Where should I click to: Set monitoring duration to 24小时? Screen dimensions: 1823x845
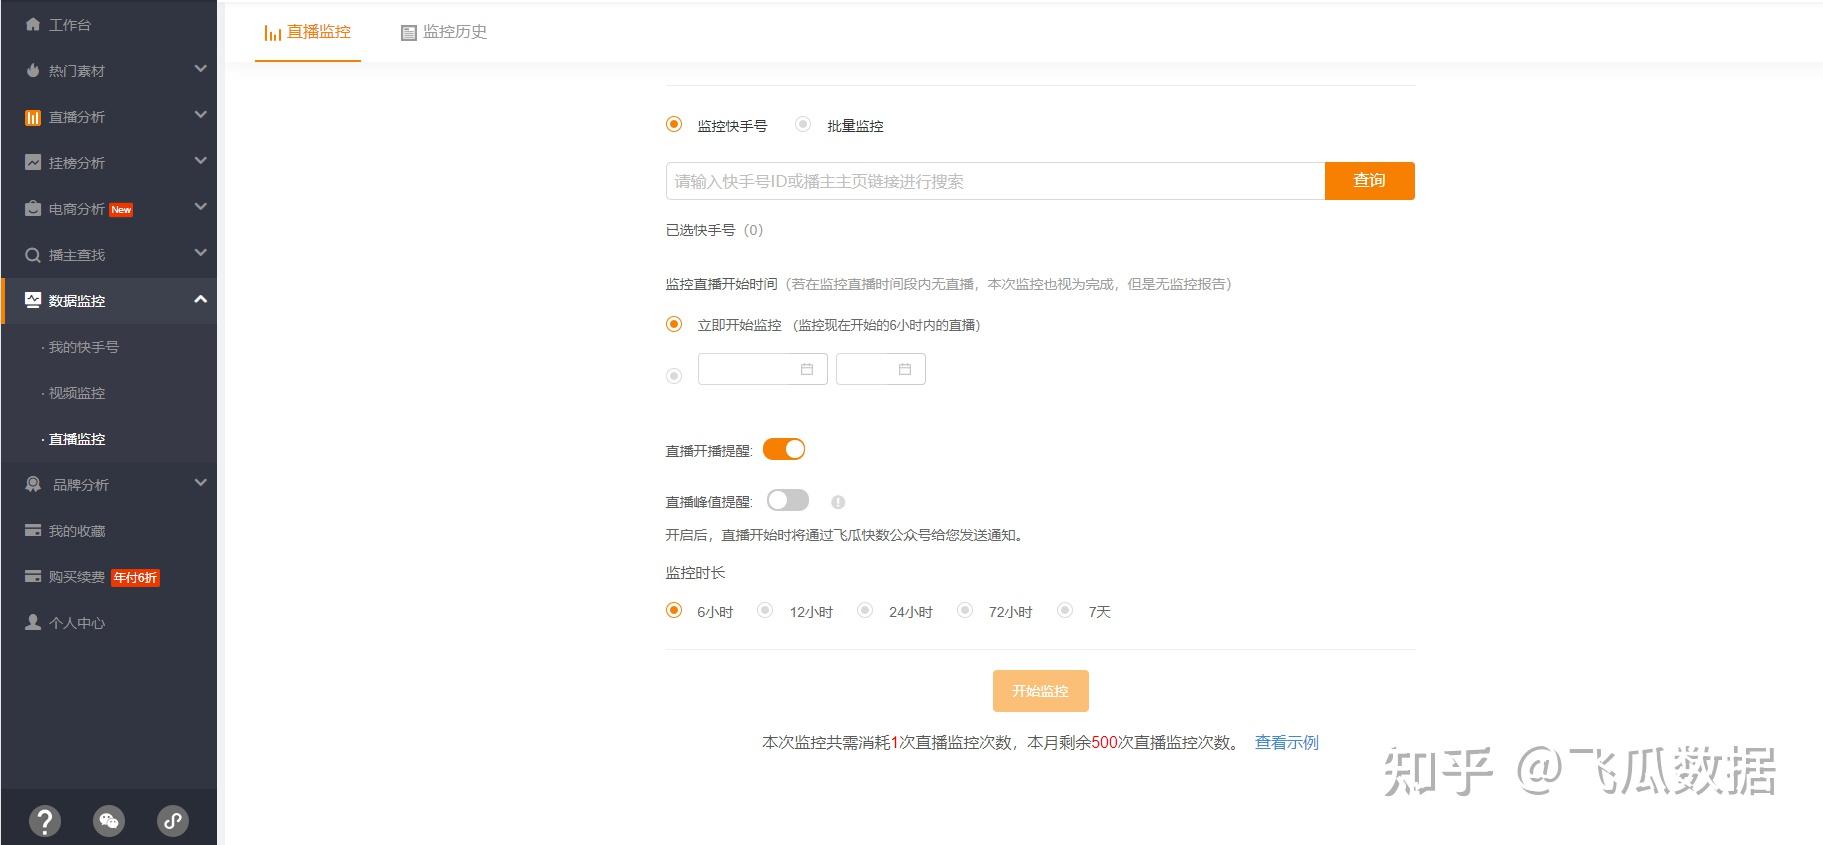(x=865, y=610)
